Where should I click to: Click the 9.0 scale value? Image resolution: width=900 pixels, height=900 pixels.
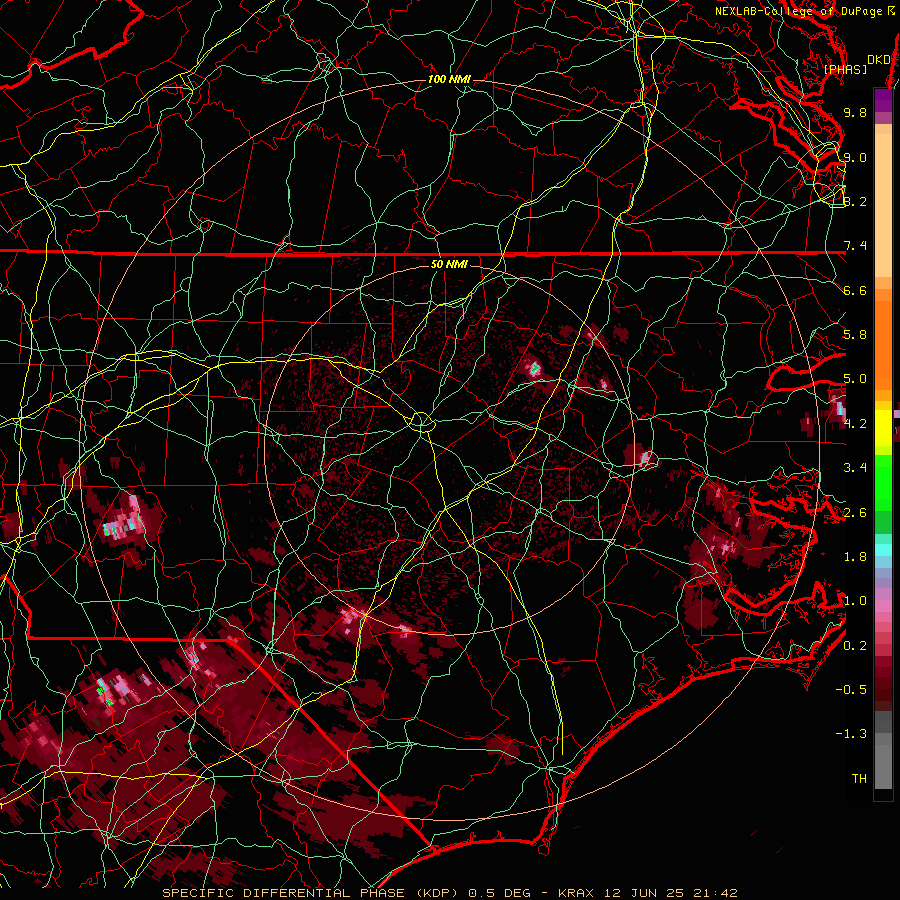coord(855,157)
